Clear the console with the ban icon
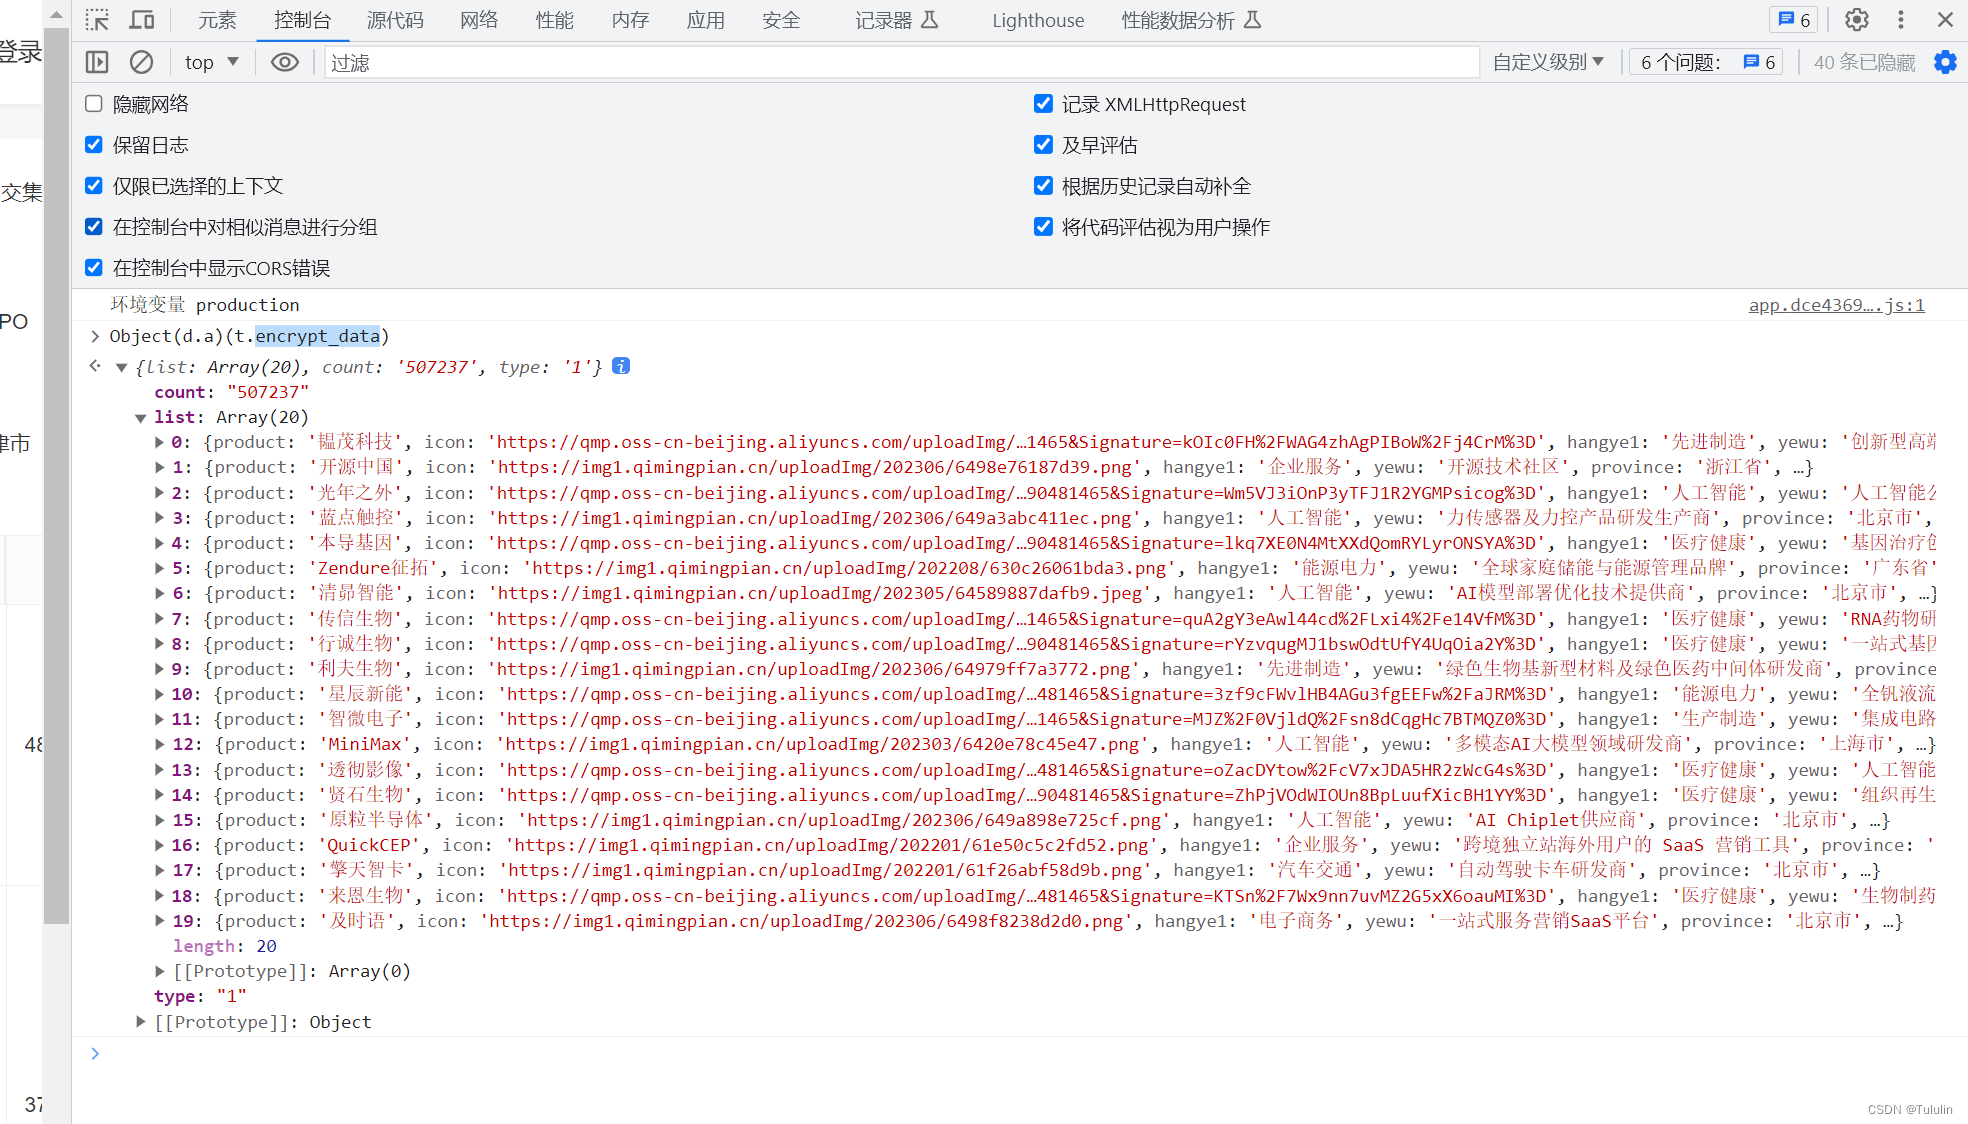Screen dimensions: 1968x1124 pyautogui.click(x=142, y=62)
